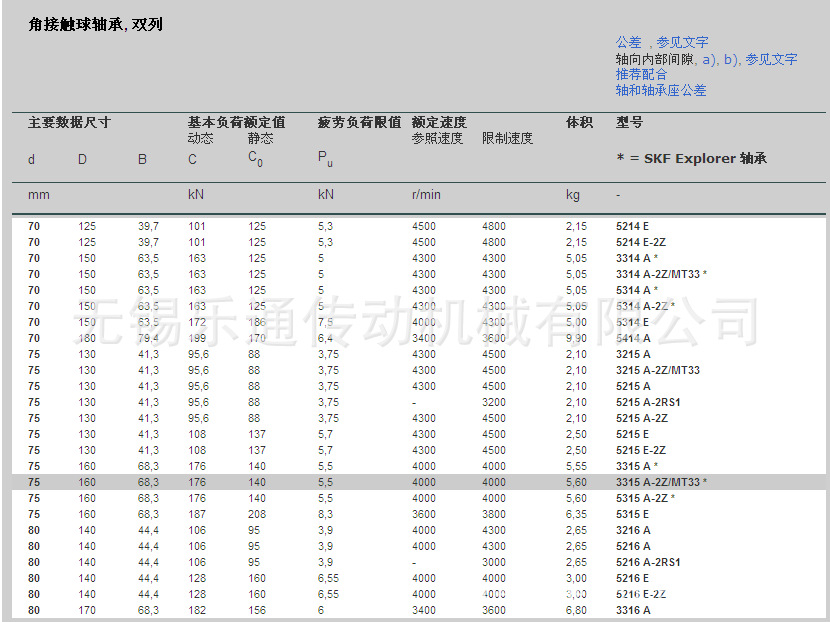The height and width of the screenshot is (622, 830).
Task: Click the 动态 sub-header
Action: click(x=201, y=139)
